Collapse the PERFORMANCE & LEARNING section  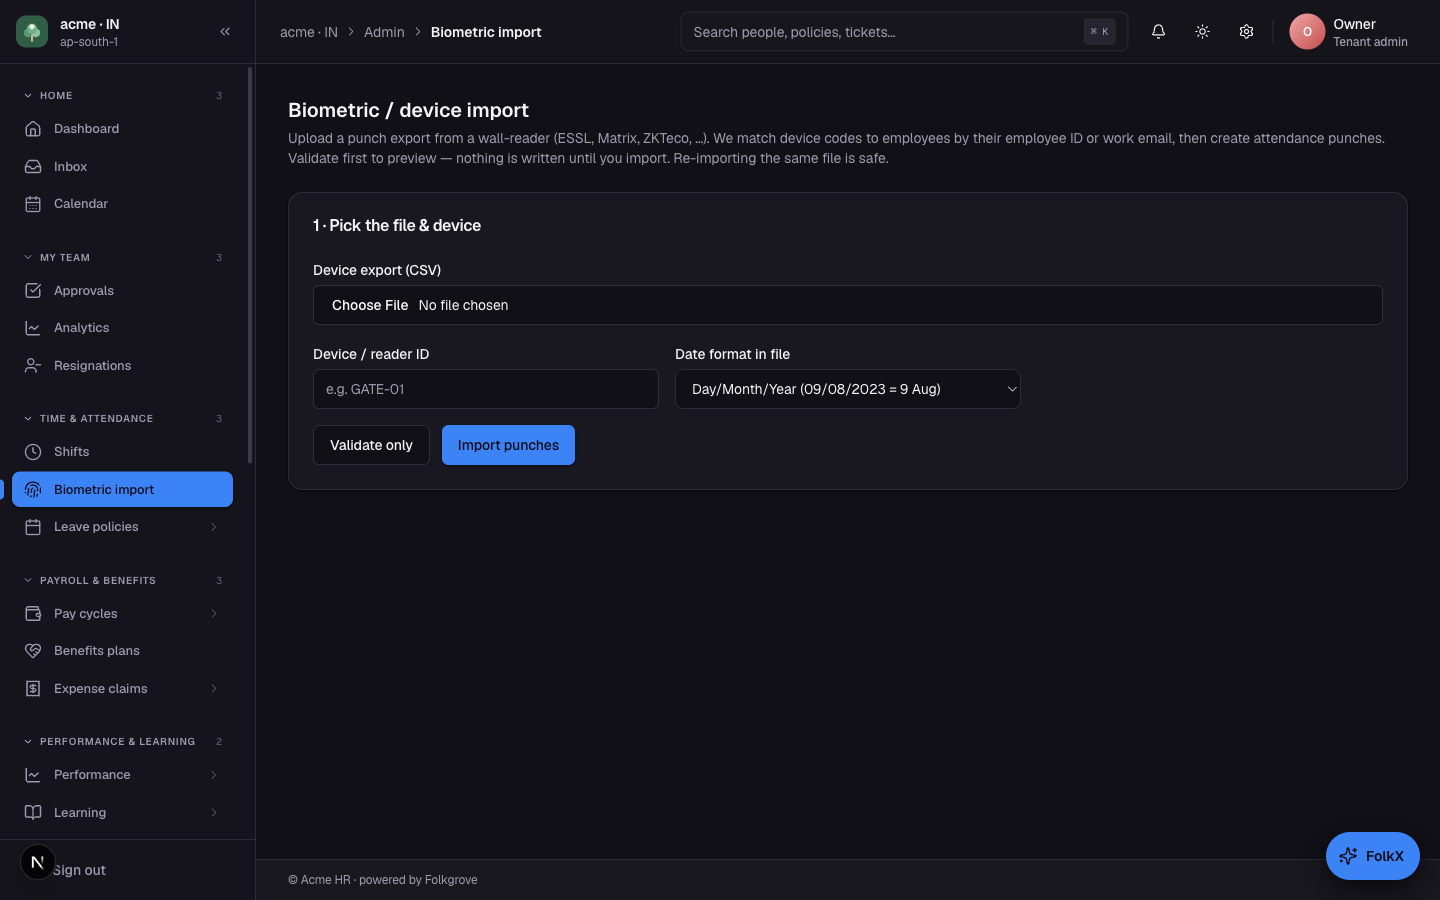point(28,742)
